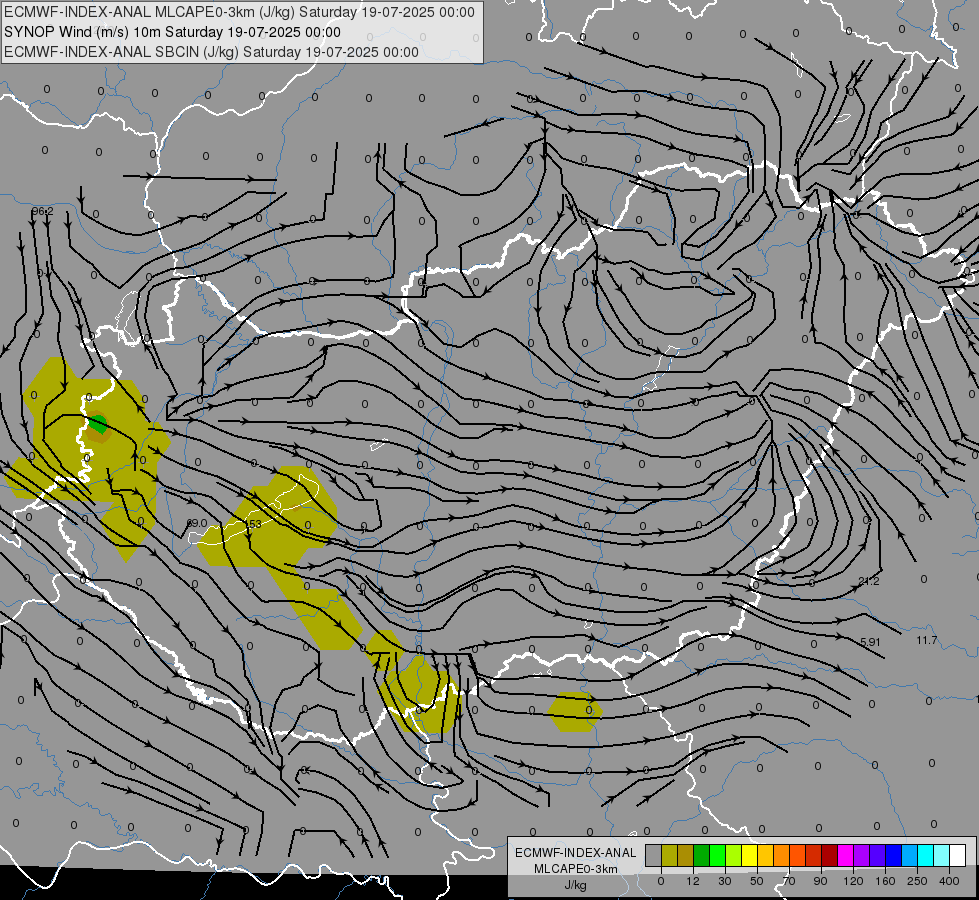The height and width of the screenshot is (900, 979).
Task: Click the MLCAPE0-3km title line in header
Action: (x=239, y=12)
